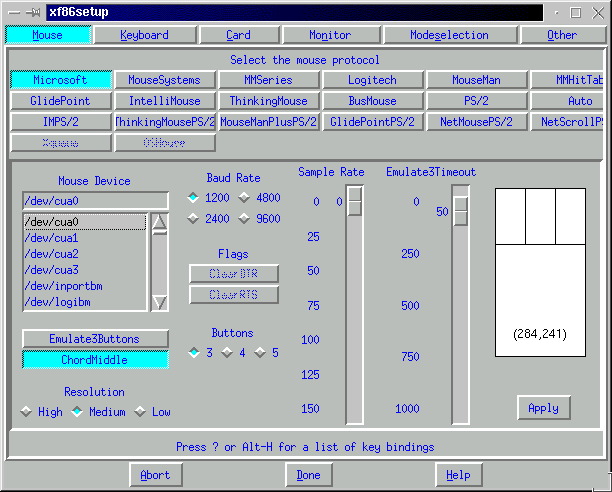
Task: Click in the mouse device text field
Action: pyautogui.click(x=95, y=201)
